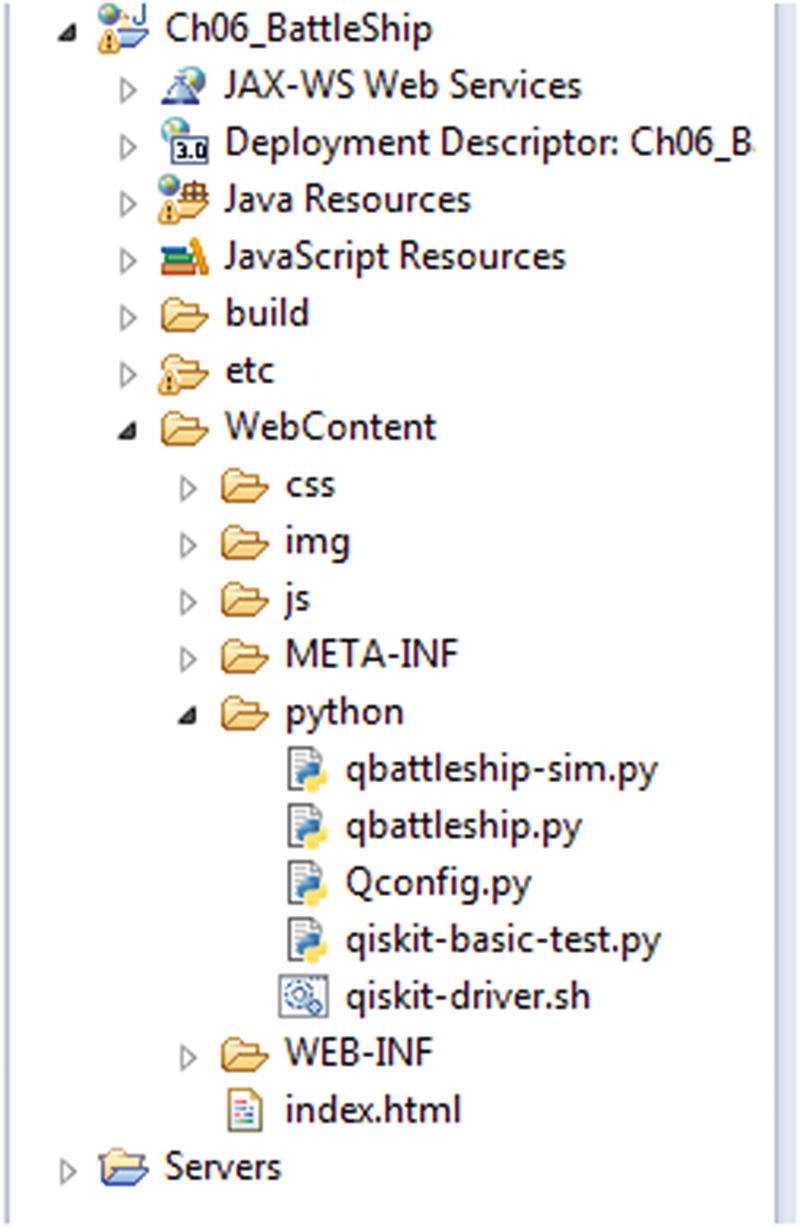Click the JAX-WS Web Services icon
800x1227 pixels.
(x=184, y=85)
